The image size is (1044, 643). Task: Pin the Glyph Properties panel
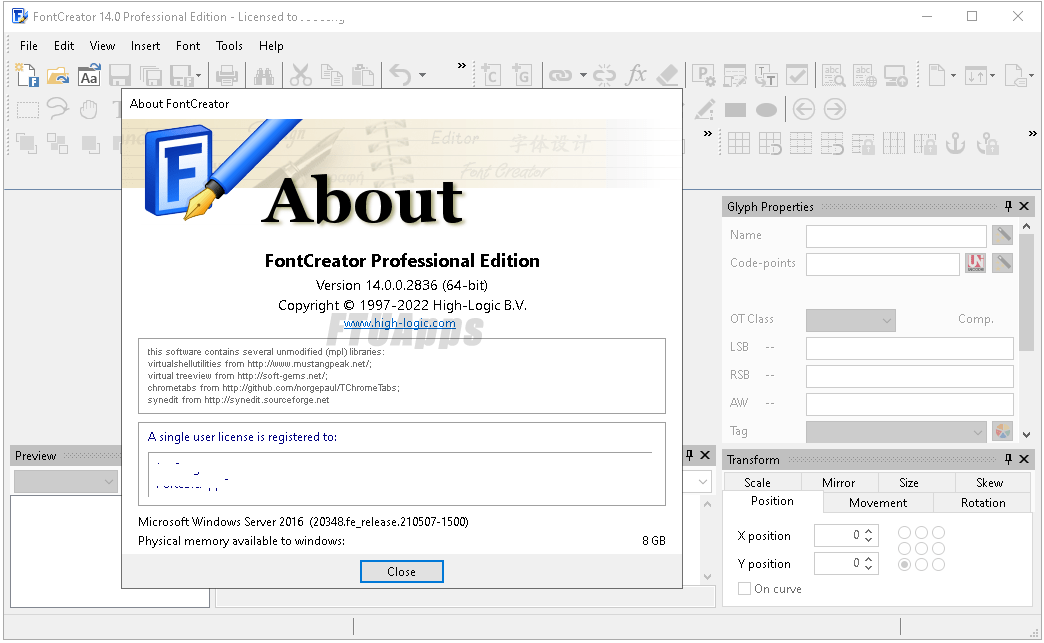click(x=1008, y=207)
